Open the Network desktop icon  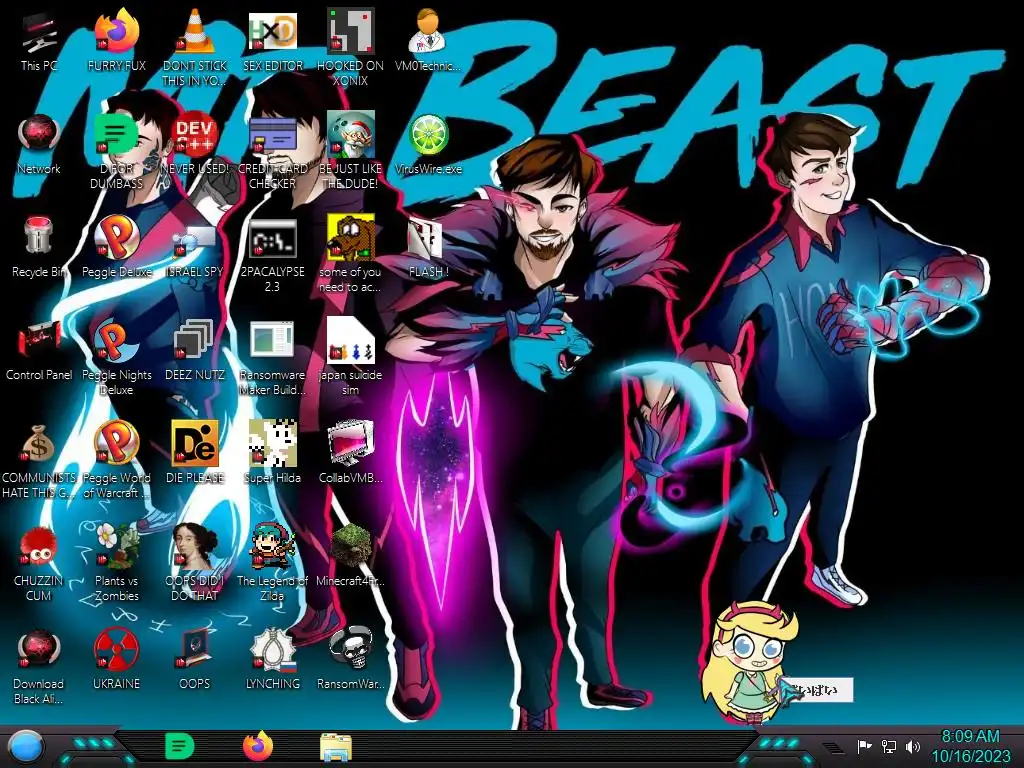pos(39,144)
